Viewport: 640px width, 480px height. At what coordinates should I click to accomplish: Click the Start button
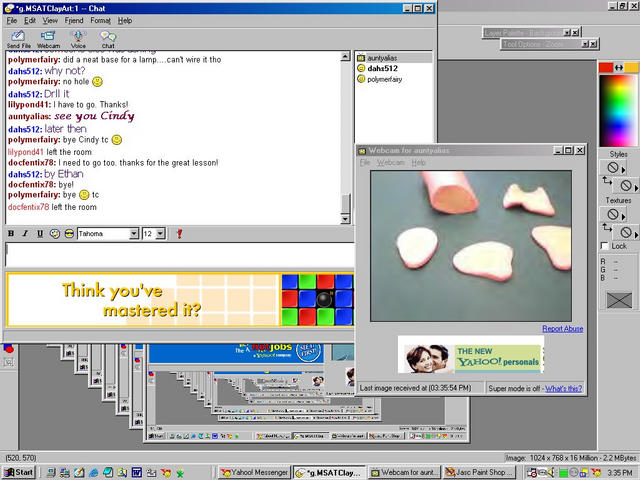tap(19, 472)
